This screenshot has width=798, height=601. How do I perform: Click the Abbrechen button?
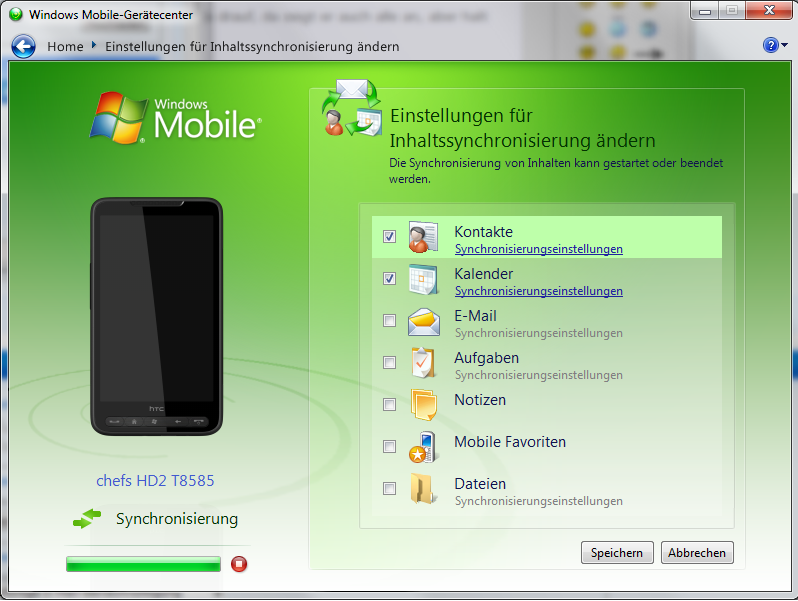click(x=697, y=553)
